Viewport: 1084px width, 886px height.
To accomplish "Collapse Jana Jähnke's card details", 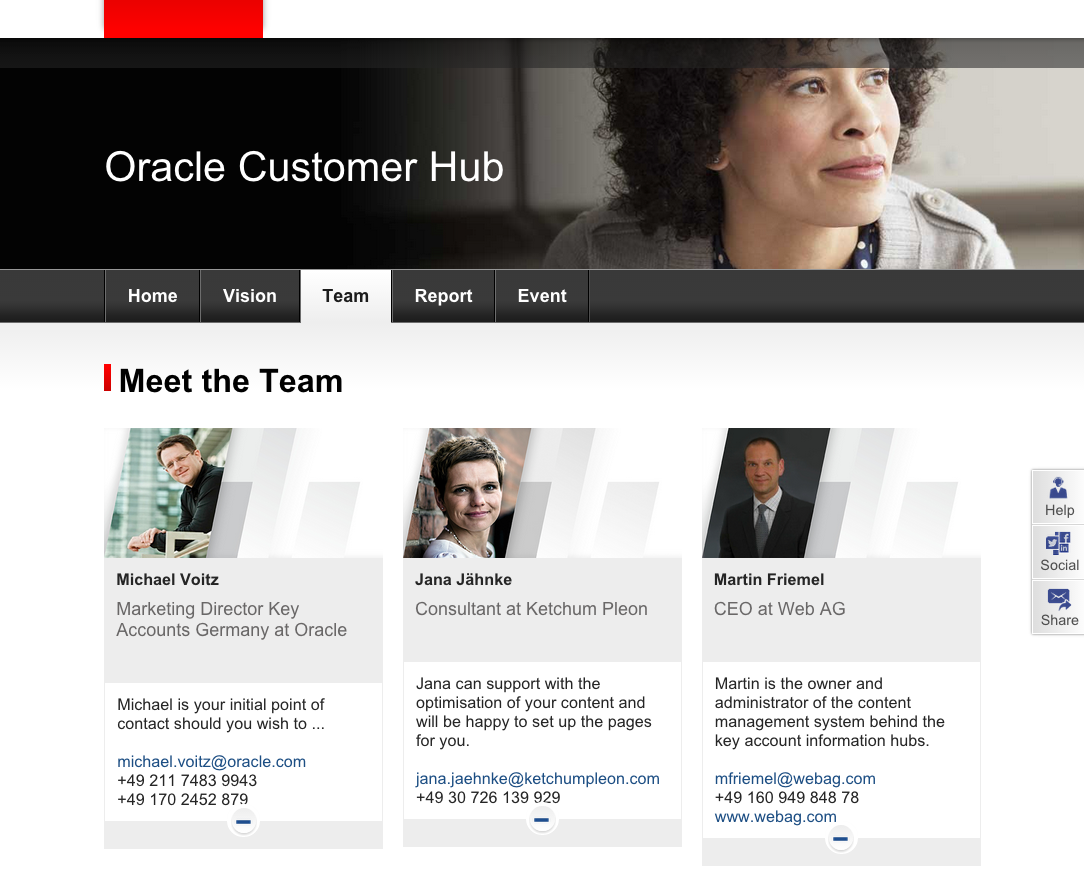I will [542, 820].
